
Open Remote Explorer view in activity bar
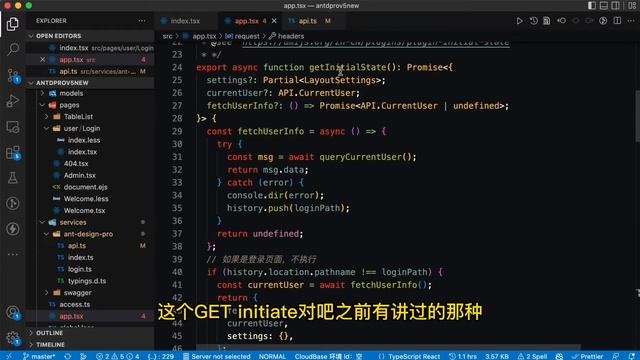(13, 127)
